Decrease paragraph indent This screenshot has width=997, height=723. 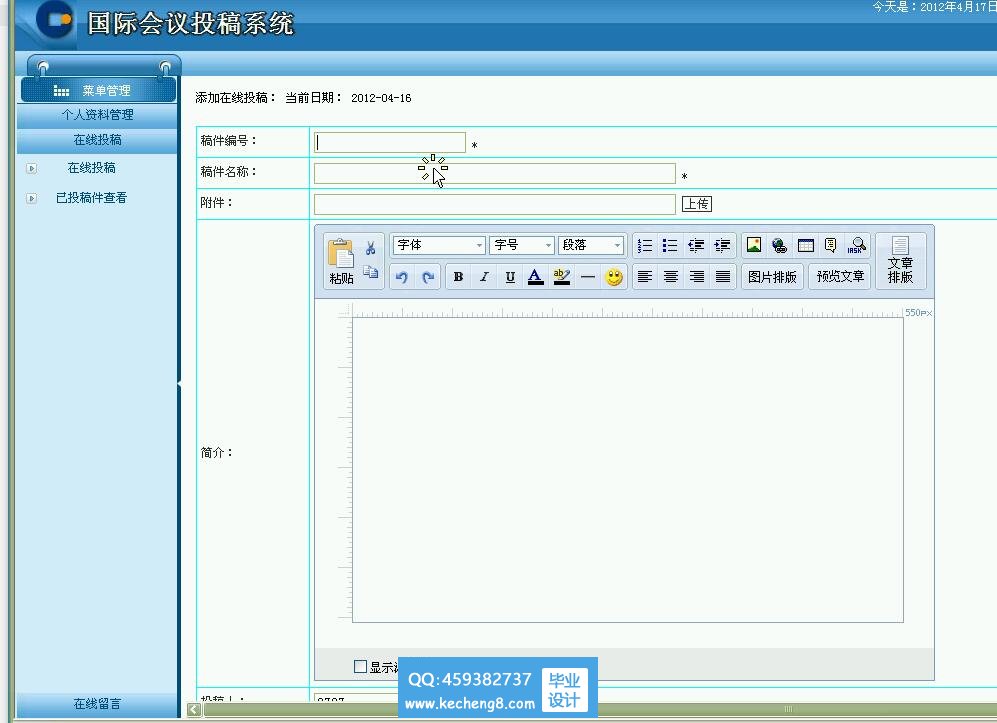[696, 245]
